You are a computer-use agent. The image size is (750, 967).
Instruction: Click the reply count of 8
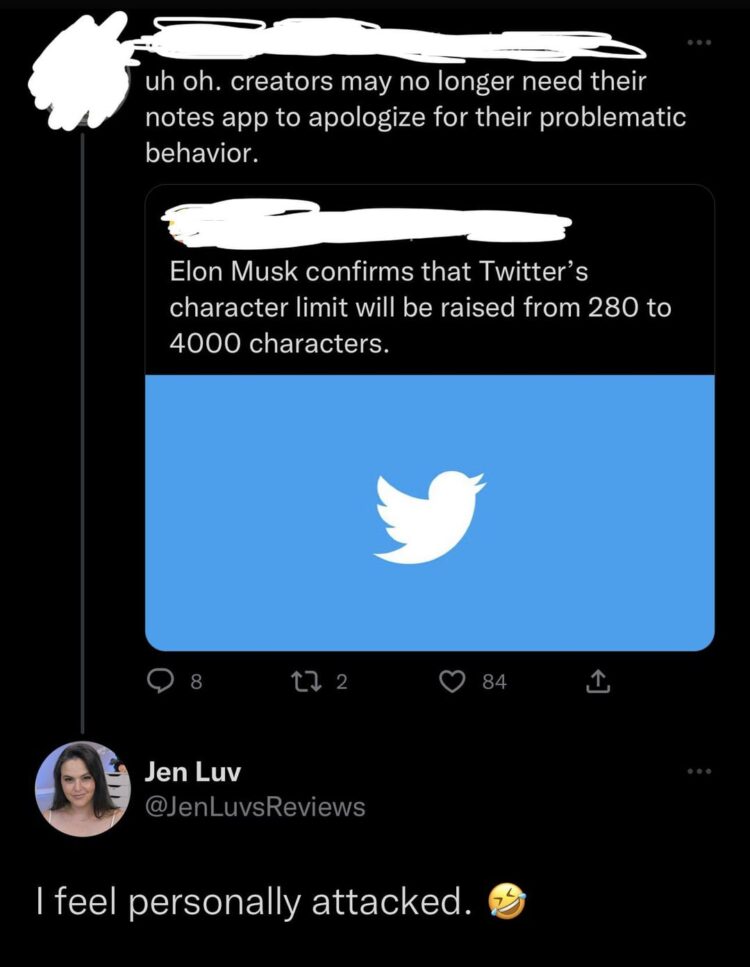coord(196,682)
